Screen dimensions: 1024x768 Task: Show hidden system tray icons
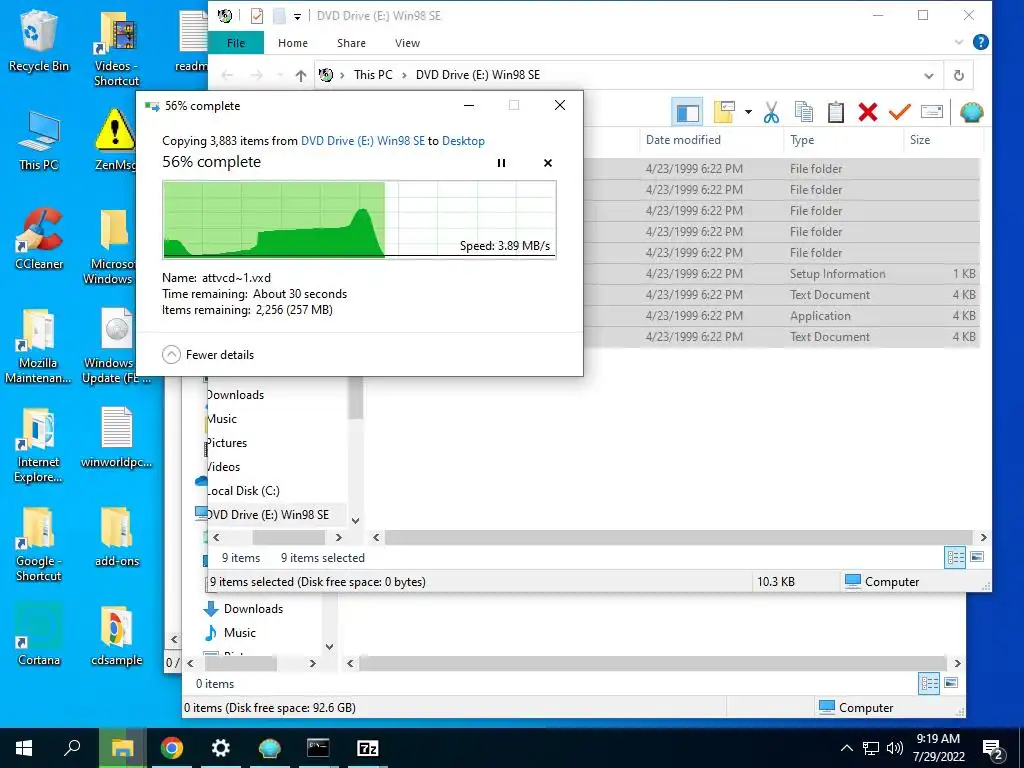click(846, 748)
